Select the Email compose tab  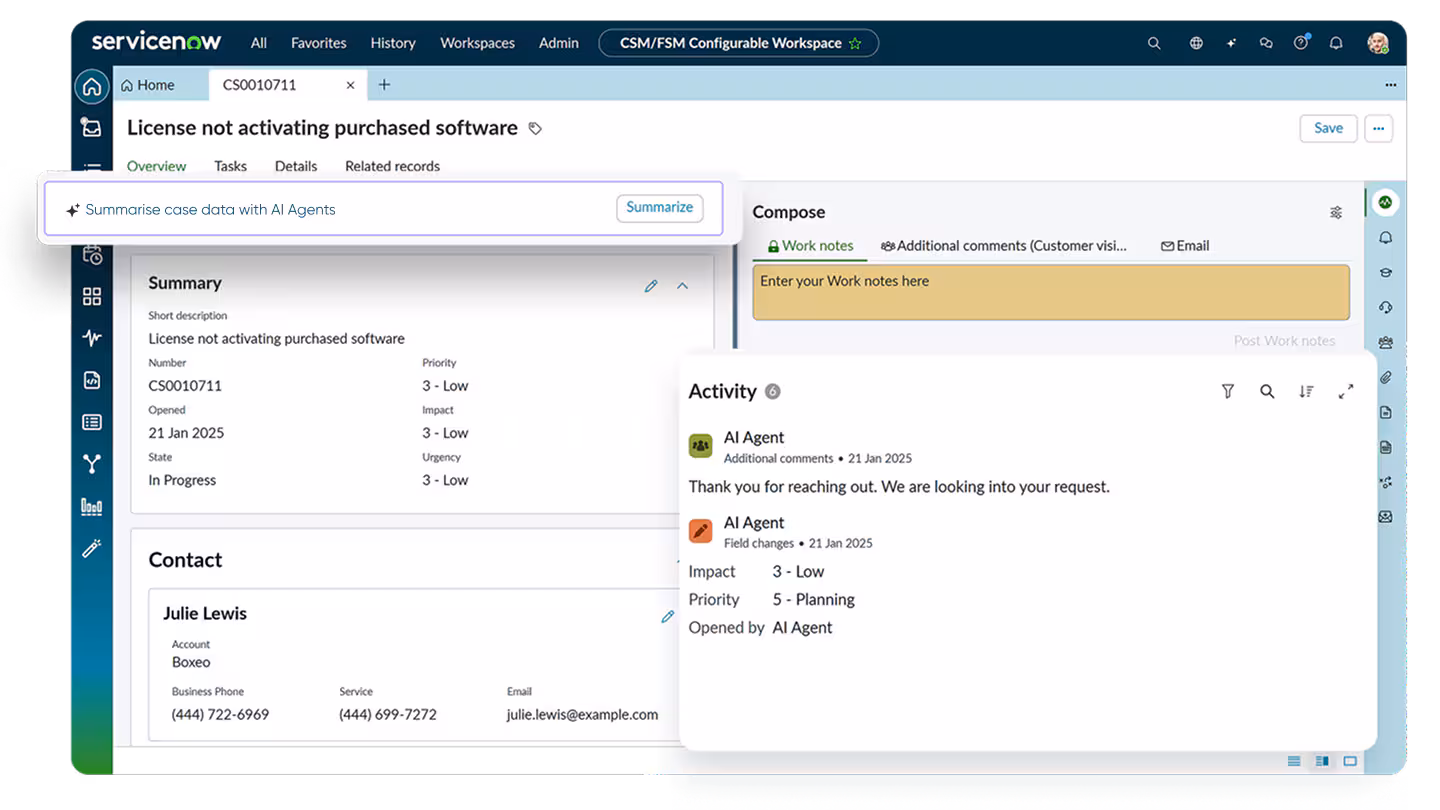(1185, 246)
